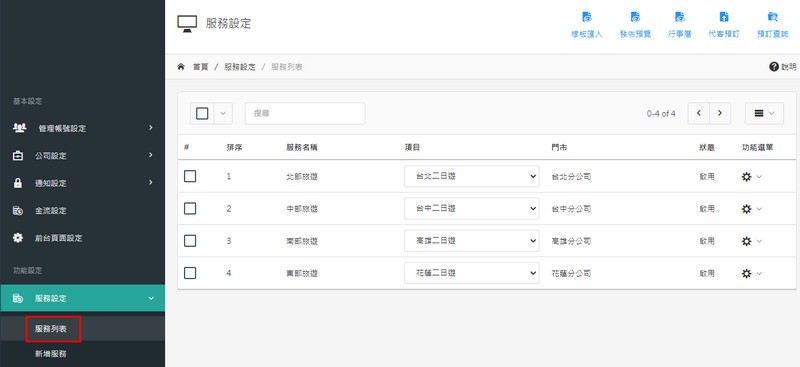Open 通知設定 in sidebar
800x367 pixels.
pyautogui.click(x=82, y=183)
